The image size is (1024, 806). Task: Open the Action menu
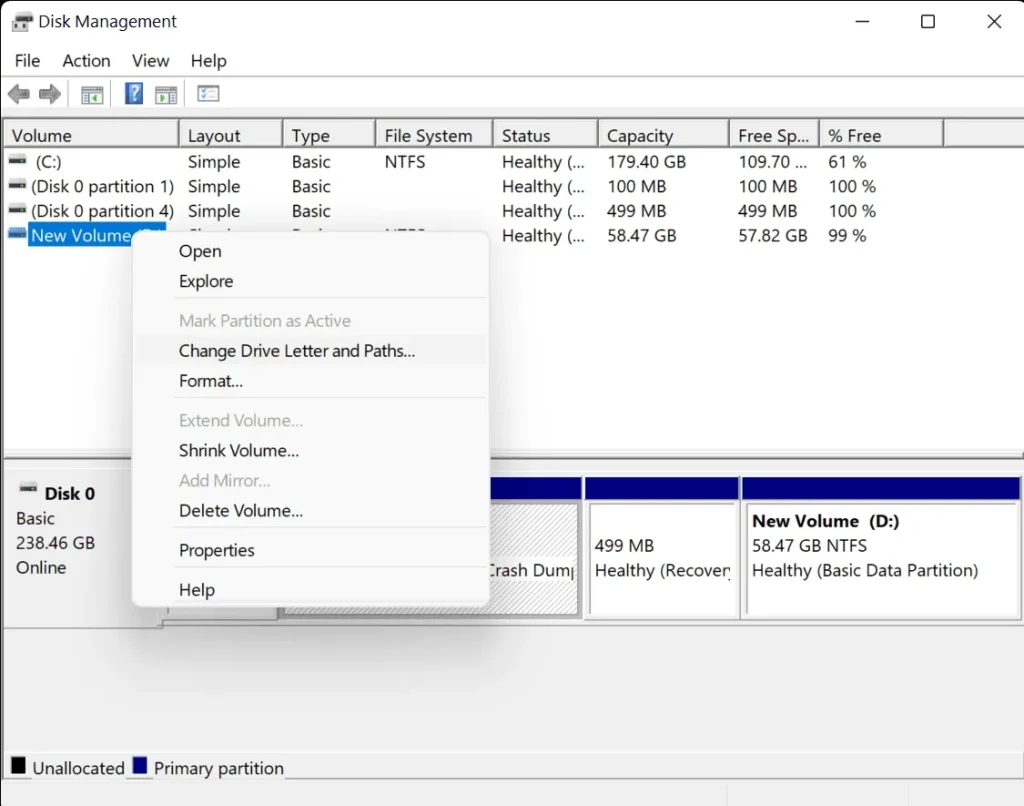point(86,61)
